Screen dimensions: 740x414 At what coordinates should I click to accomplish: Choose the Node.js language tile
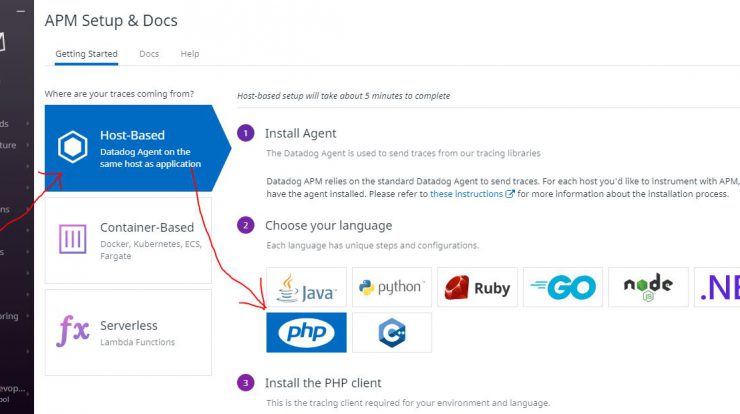[x=648, y=287]
